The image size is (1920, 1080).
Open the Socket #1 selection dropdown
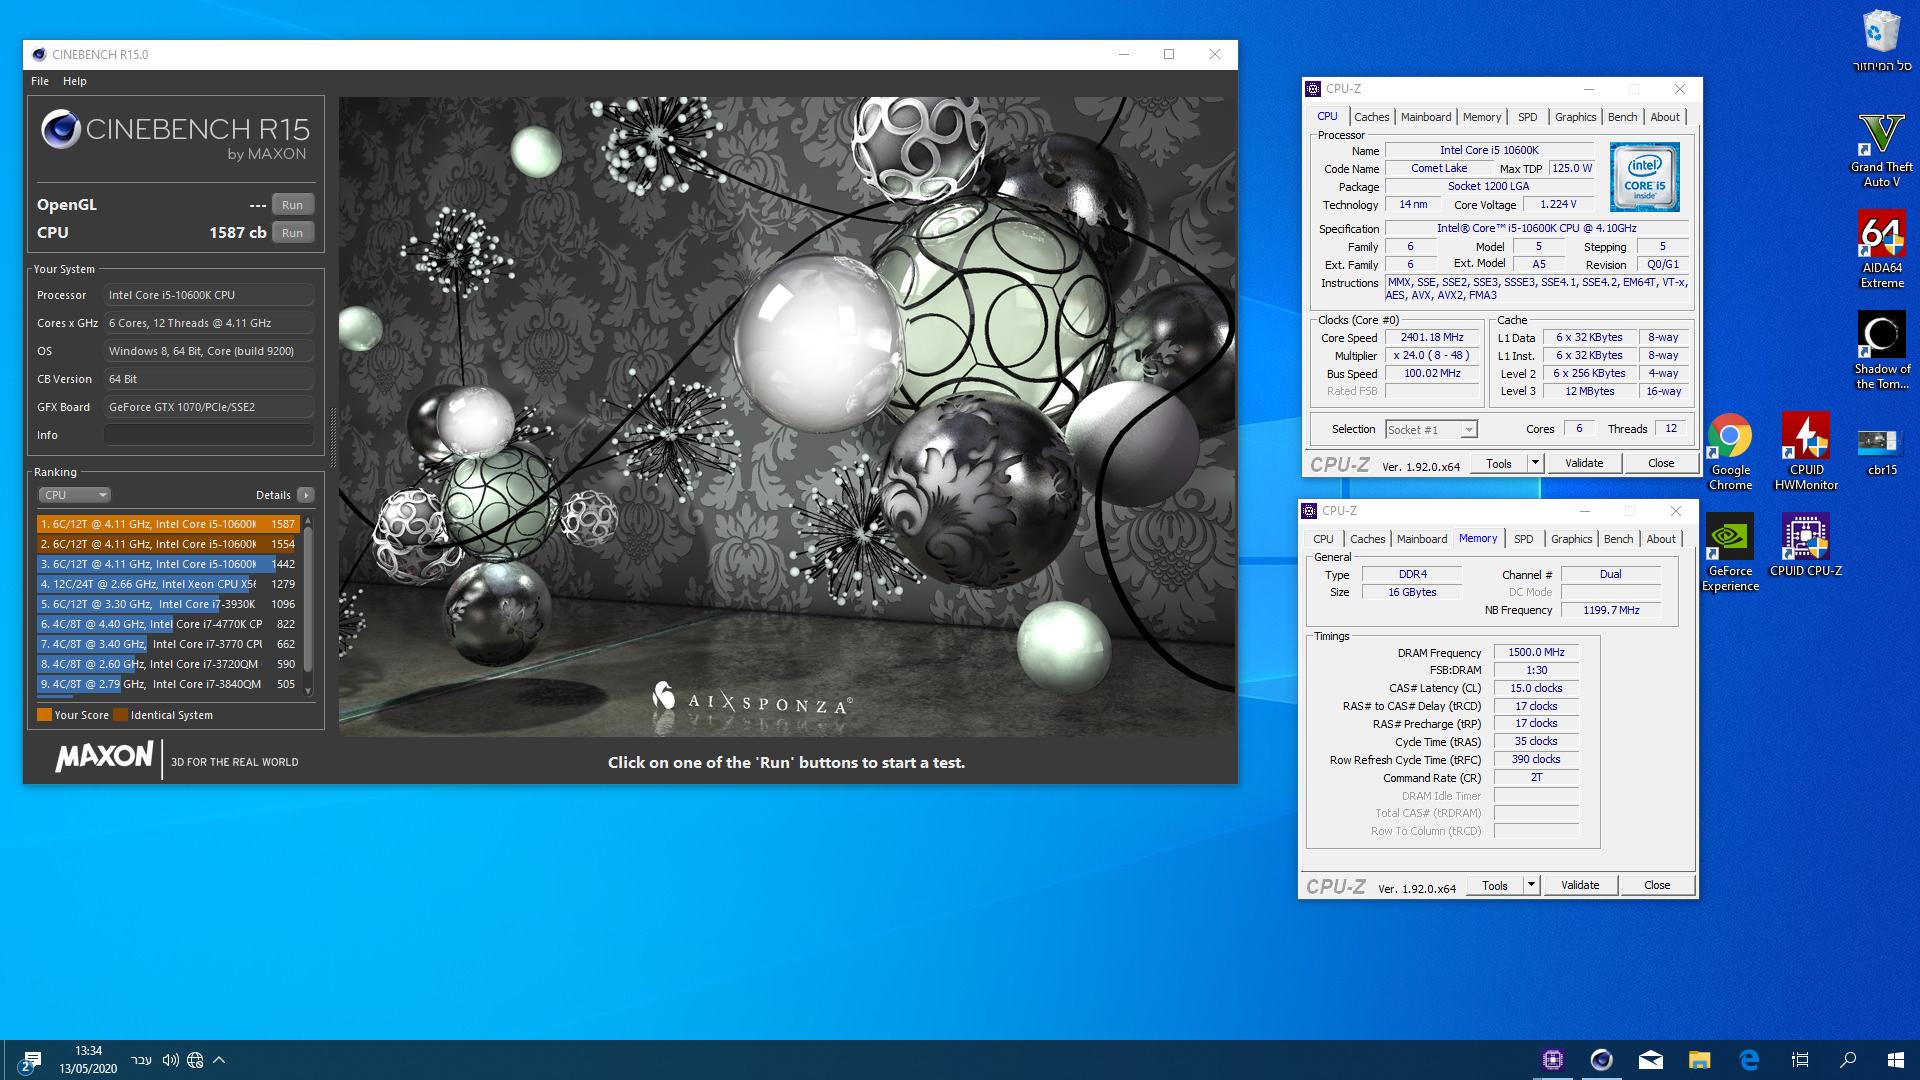click(x=1431, y=430)
